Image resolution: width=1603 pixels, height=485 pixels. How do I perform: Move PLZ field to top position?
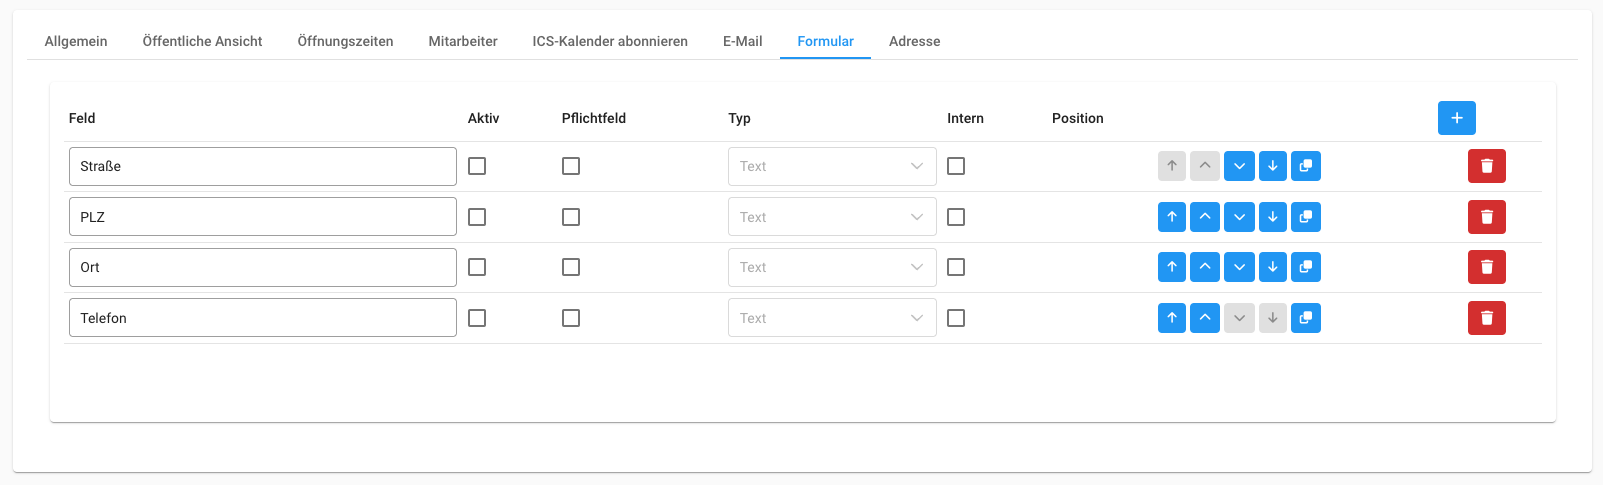pyautogui.click(x=1172, y=217)
